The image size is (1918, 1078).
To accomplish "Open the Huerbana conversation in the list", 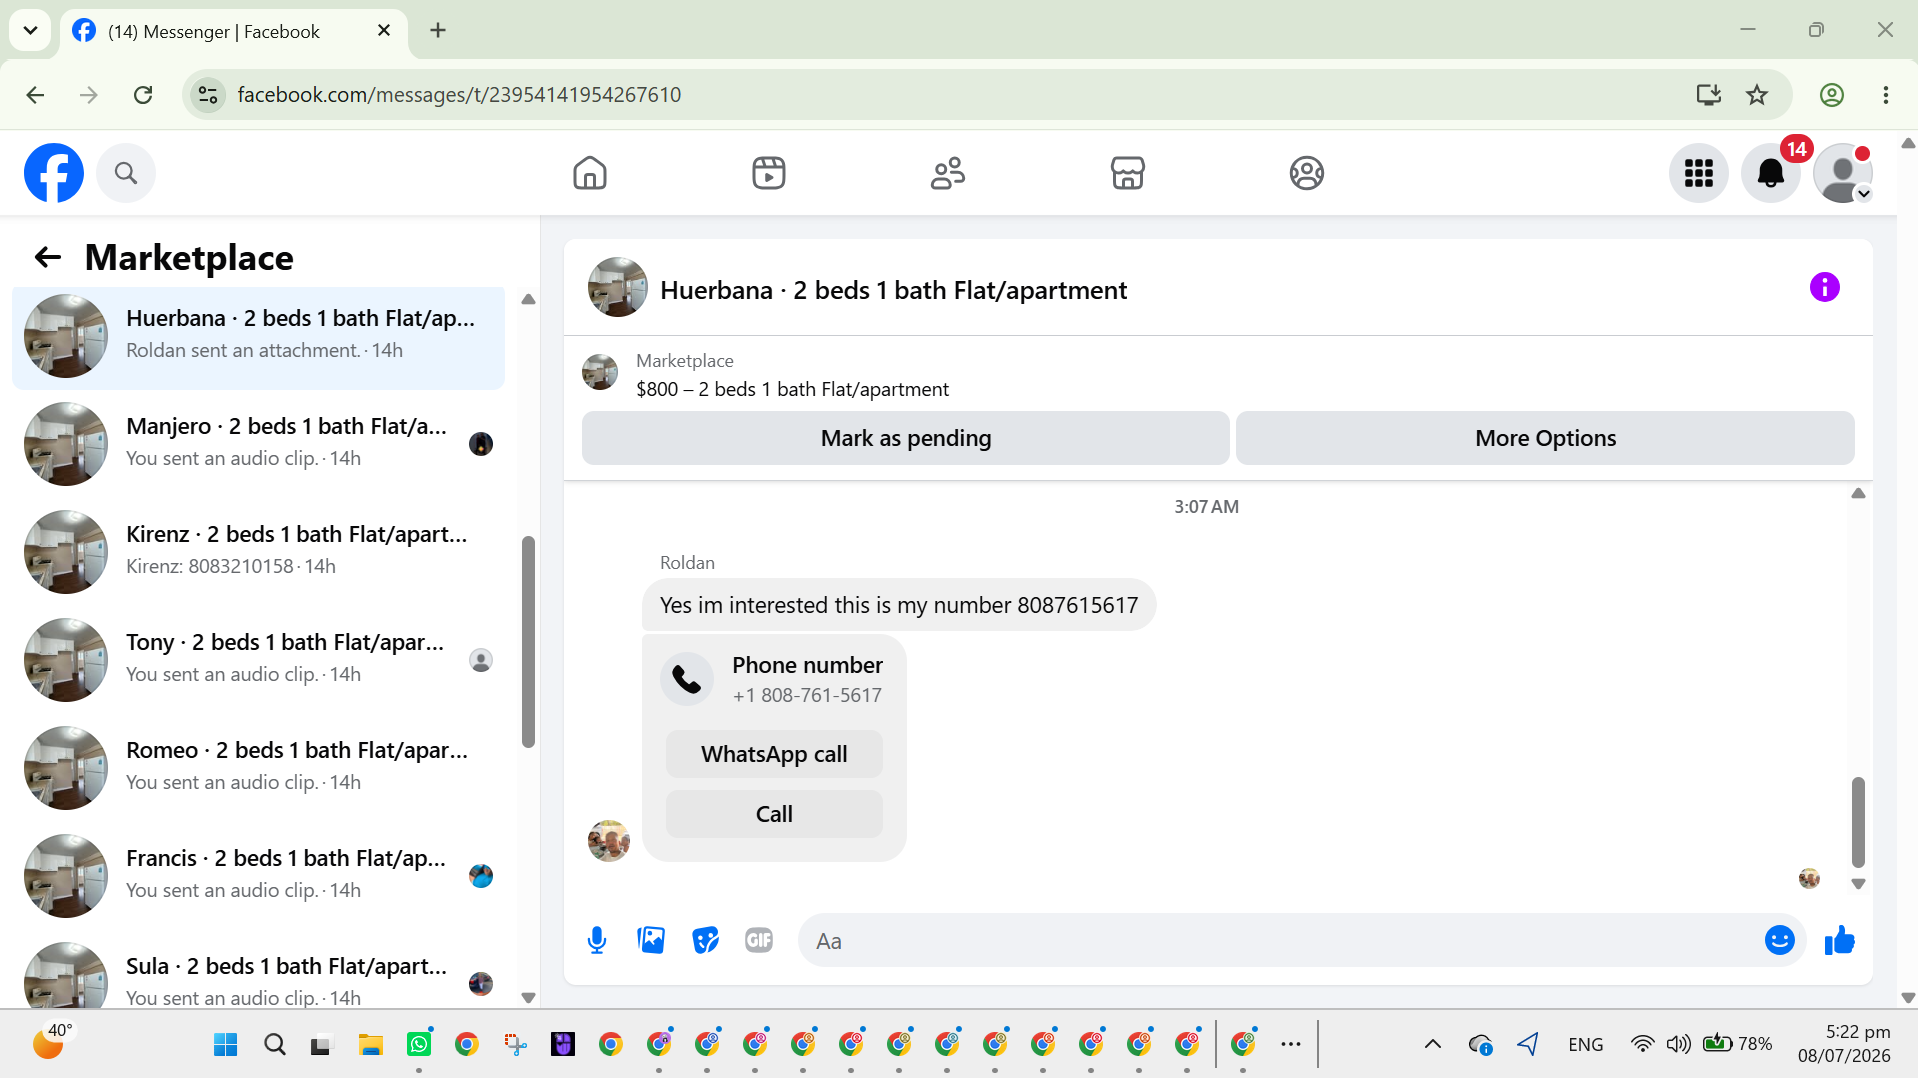I will click(x=258, y=336).
